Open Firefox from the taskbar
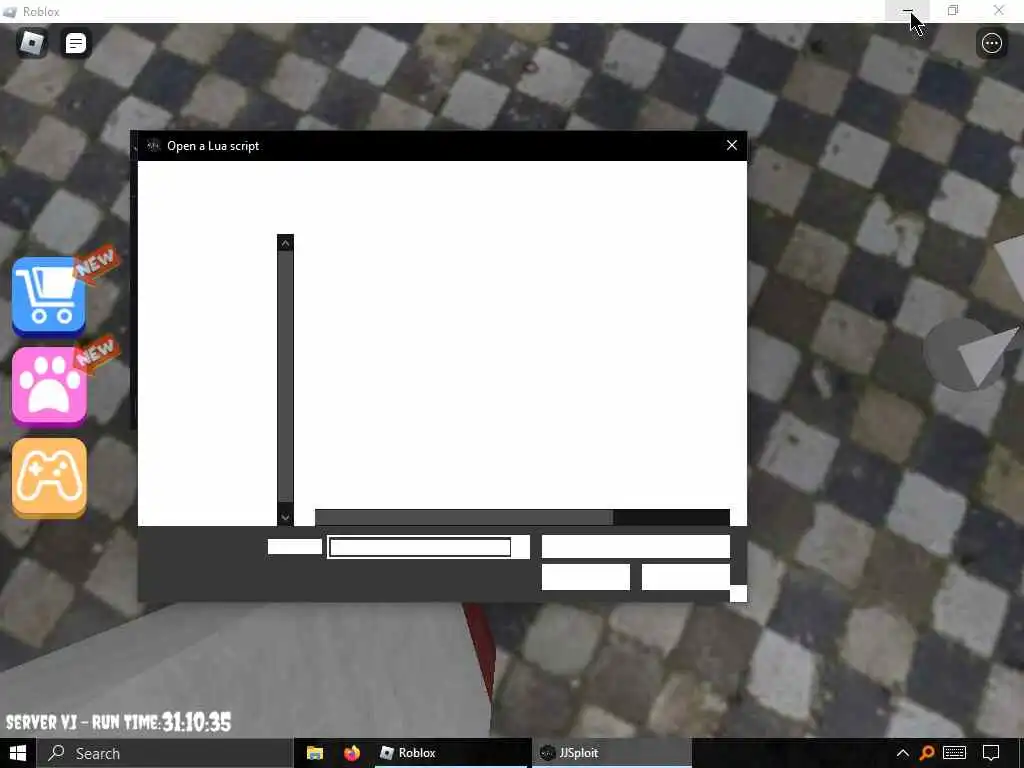This screenshot has width=1024, height=768. point(352,753)
